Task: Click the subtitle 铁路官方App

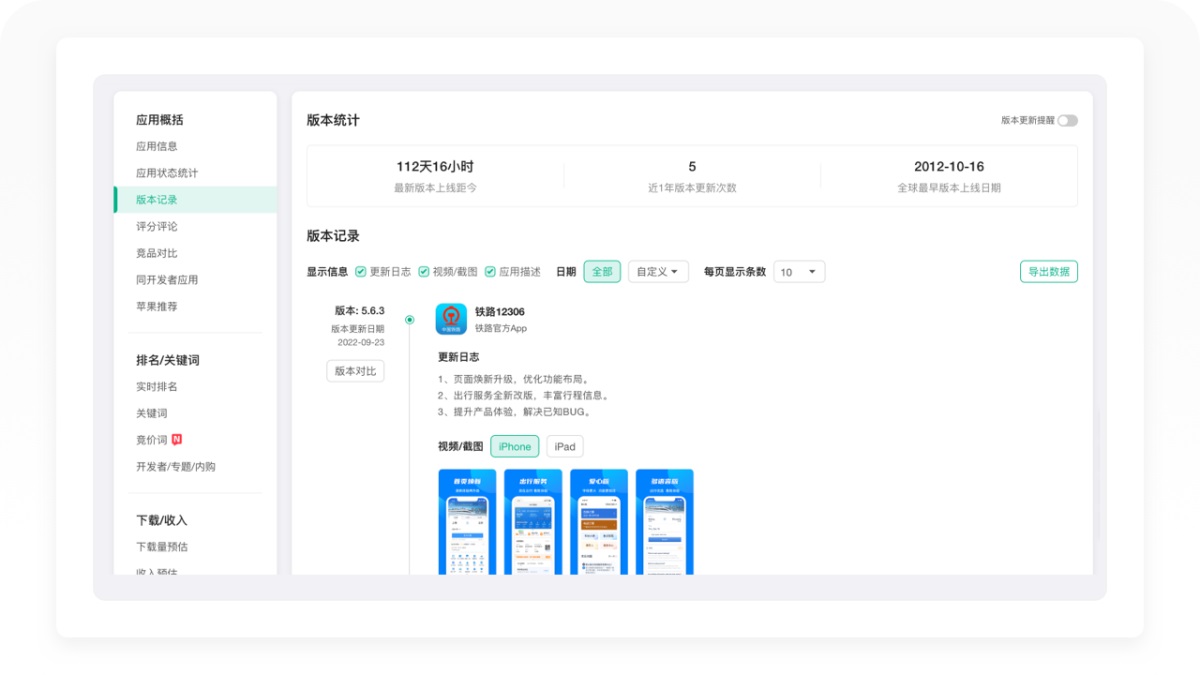Action: [501, 328]
